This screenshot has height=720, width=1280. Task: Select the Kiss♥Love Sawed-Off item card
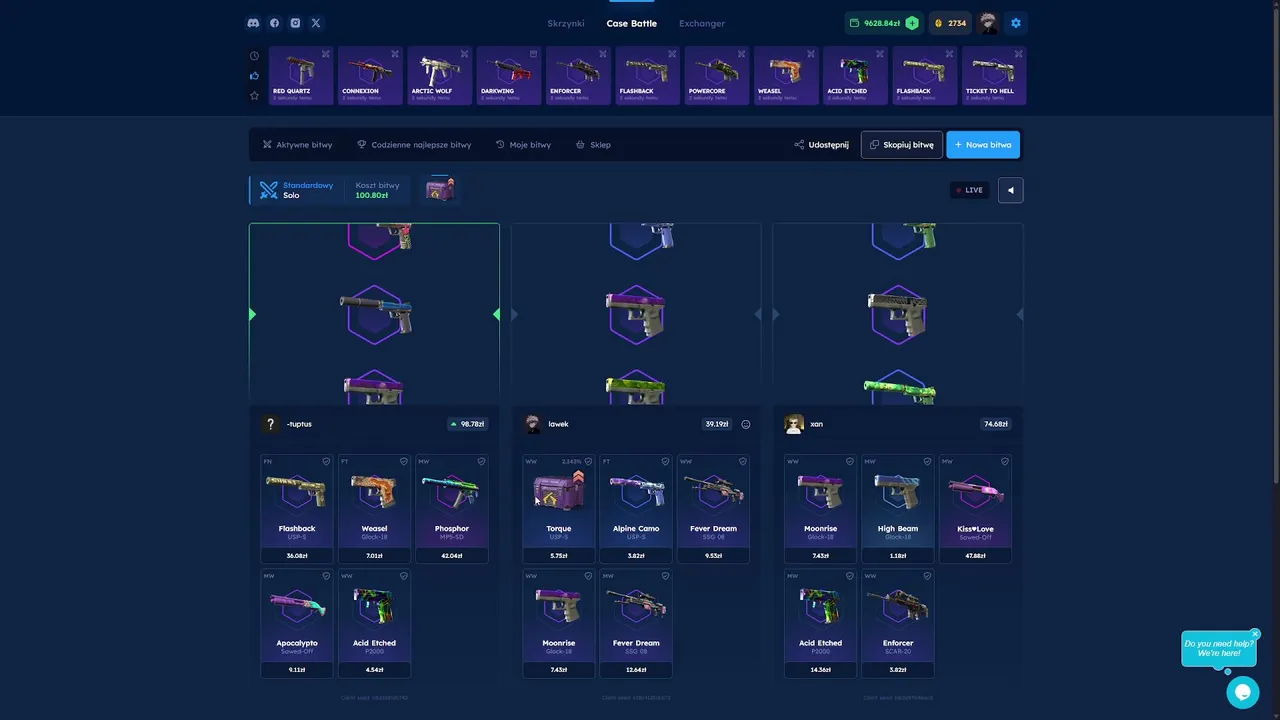(x=975, y=509)
